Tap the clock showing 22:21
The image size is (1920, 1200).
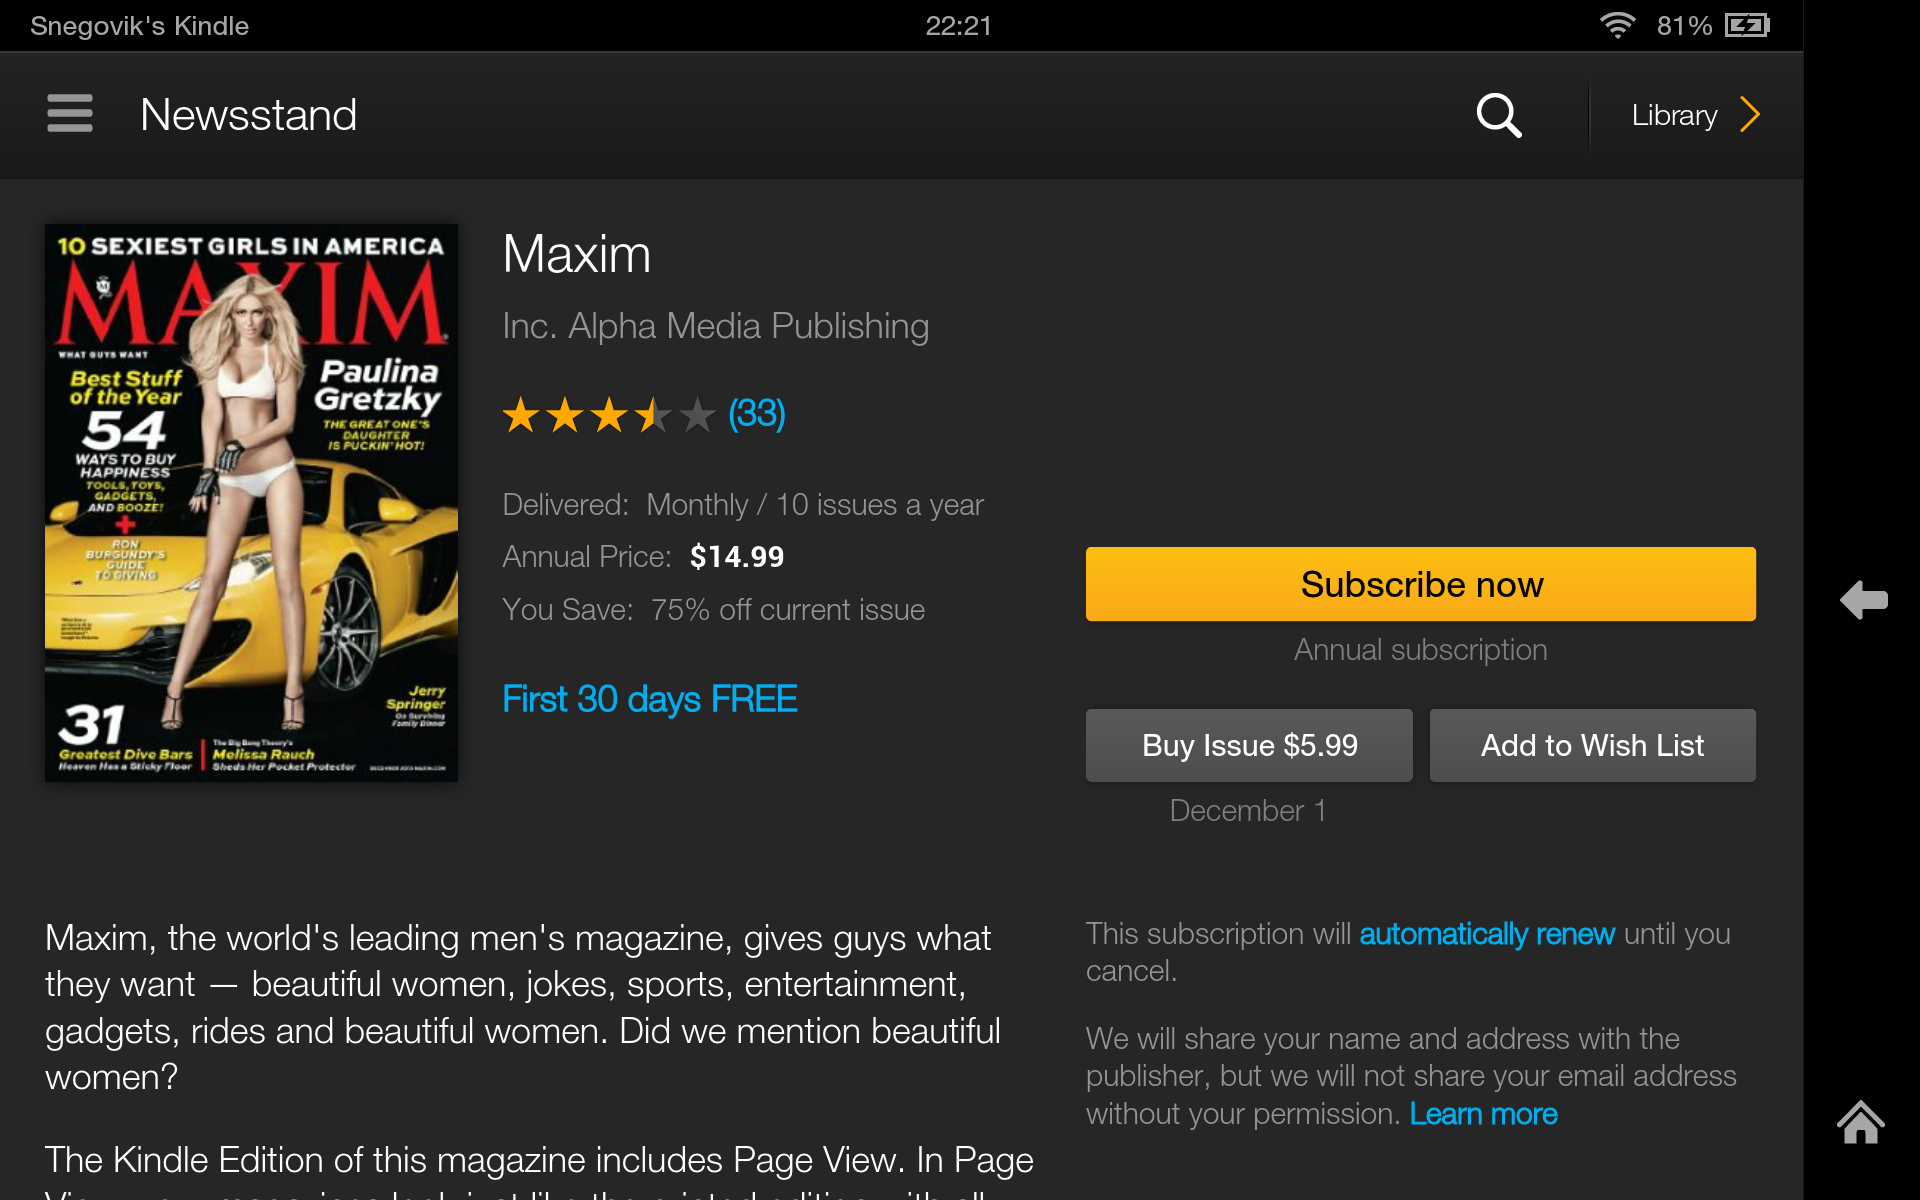click(x=958, y=26)
